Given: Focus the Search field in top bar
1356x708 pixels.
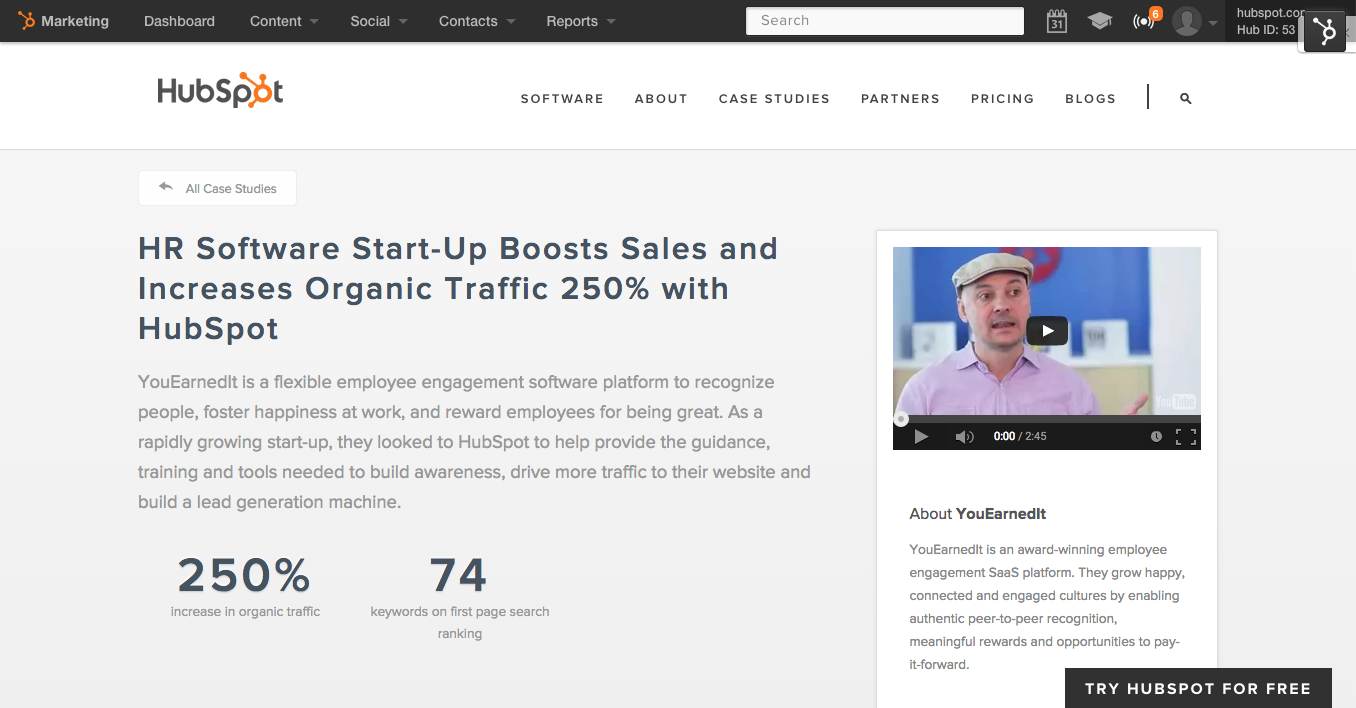Looking at the screenshot, I should (885, 21).
